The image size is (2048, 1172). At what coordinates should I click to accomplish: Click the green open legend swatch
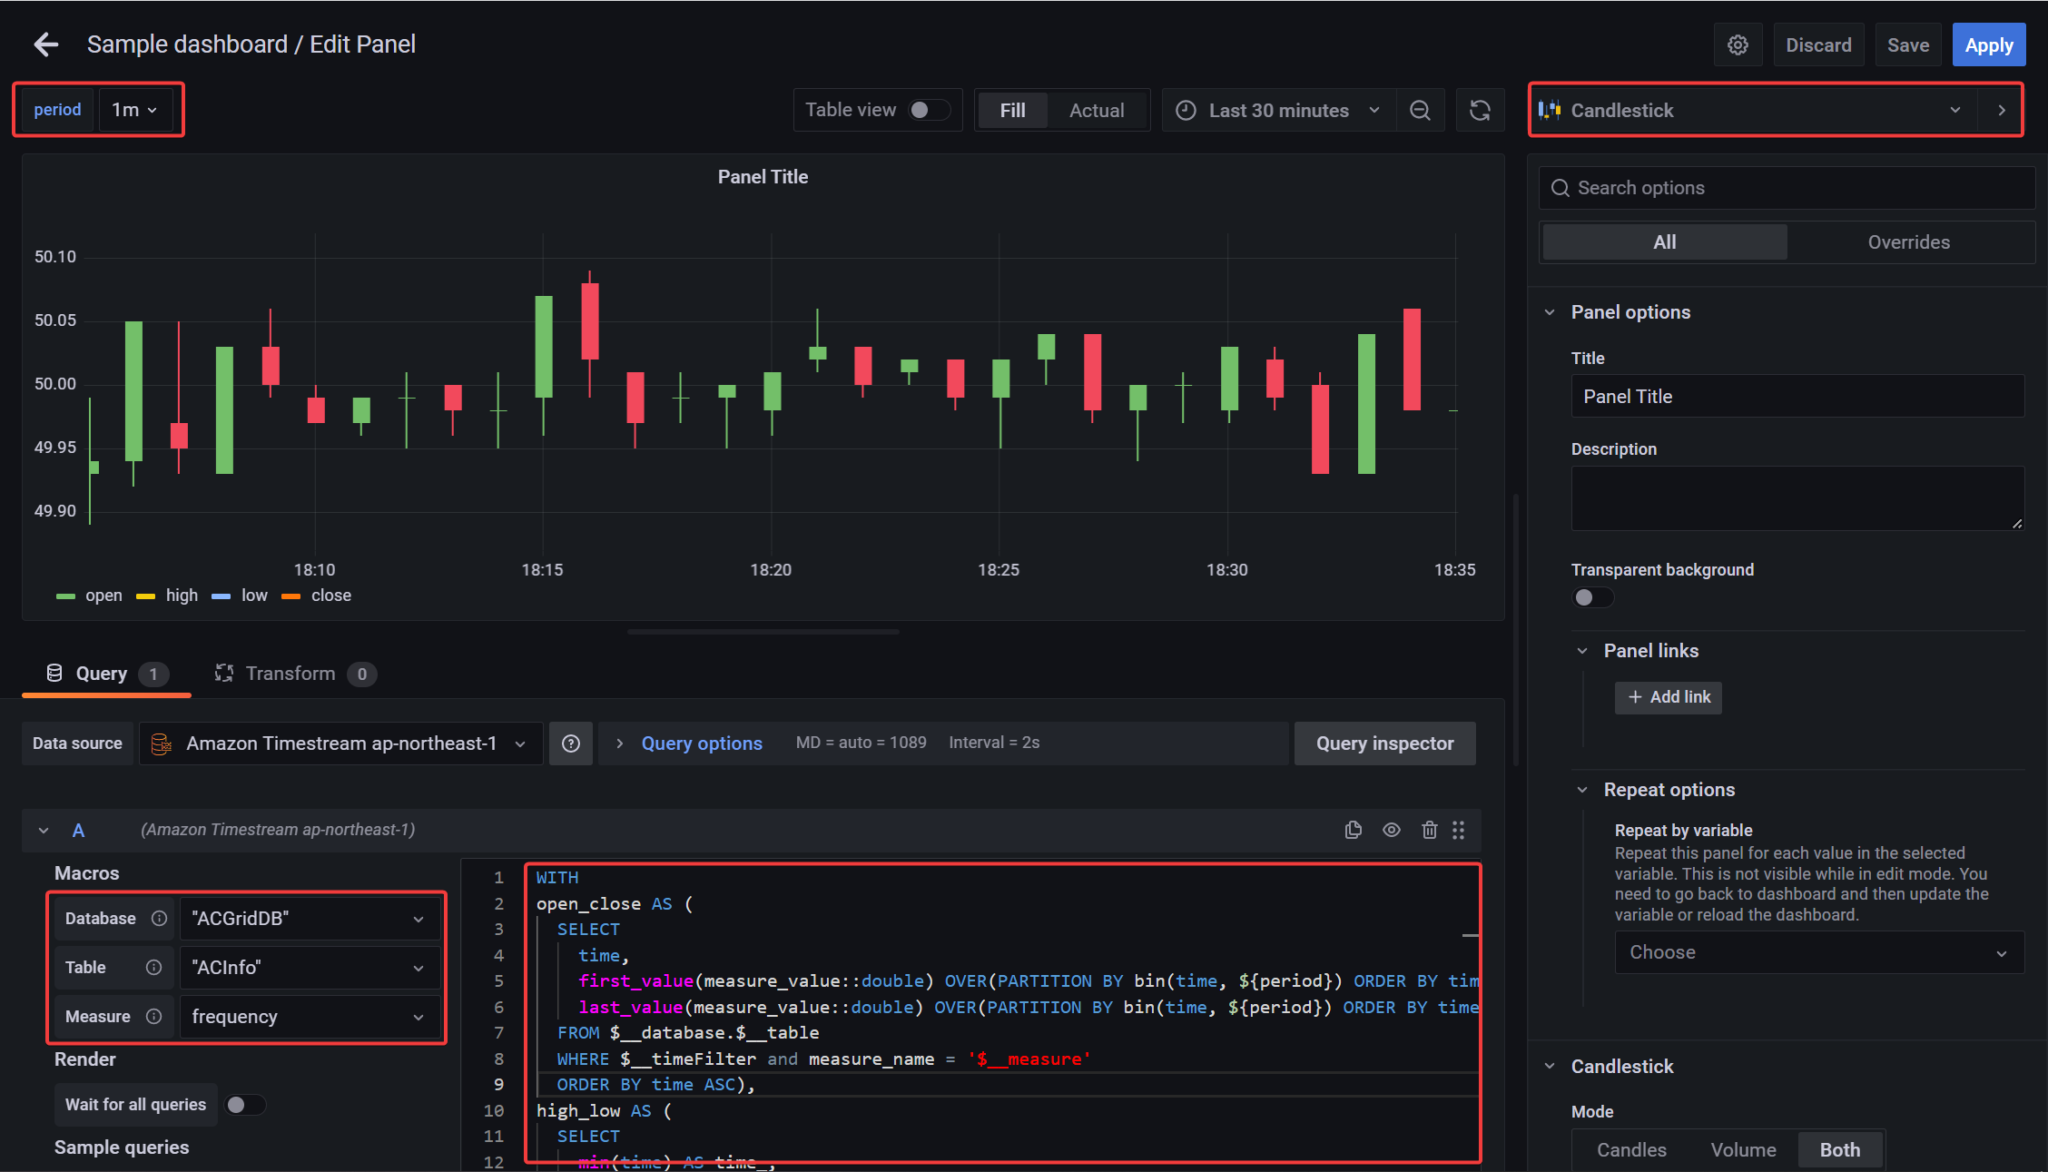[x=66, y=595]
